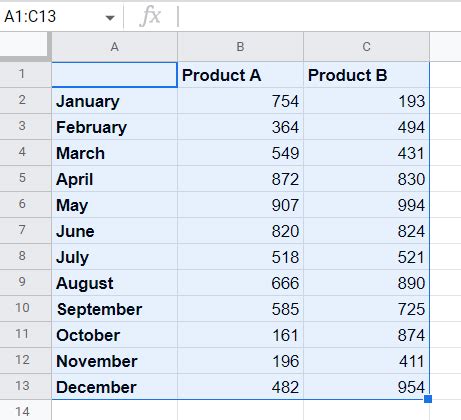461x420 pixels.
Task: Click the cell with value 196
Action: coord(240,361)
